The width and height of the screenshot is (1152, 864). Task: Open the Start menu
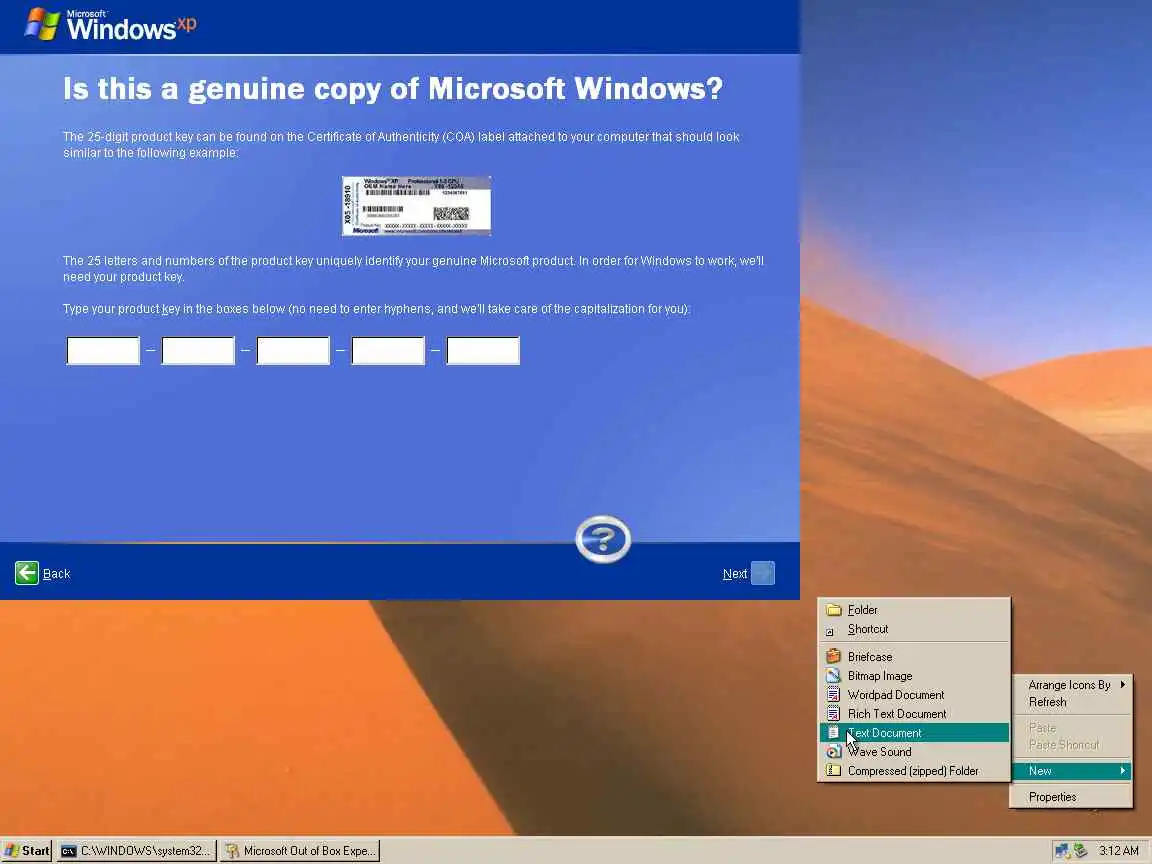pos(27,851)
